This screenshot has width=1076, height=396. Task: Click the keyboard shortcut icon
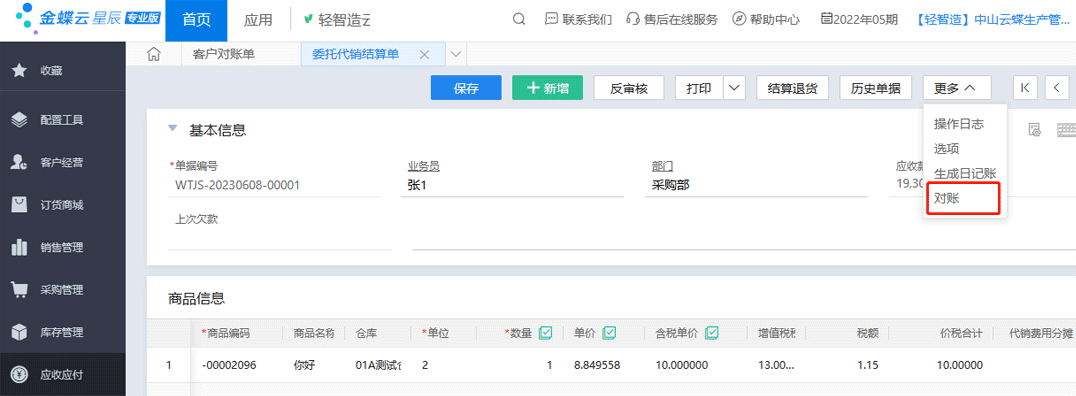(1066, 130)
